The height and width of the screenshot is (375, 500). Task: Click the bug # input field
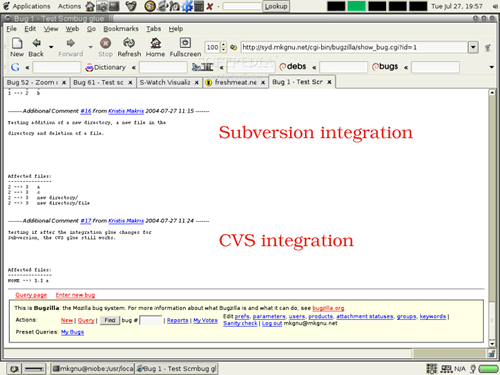click(151, 321)
